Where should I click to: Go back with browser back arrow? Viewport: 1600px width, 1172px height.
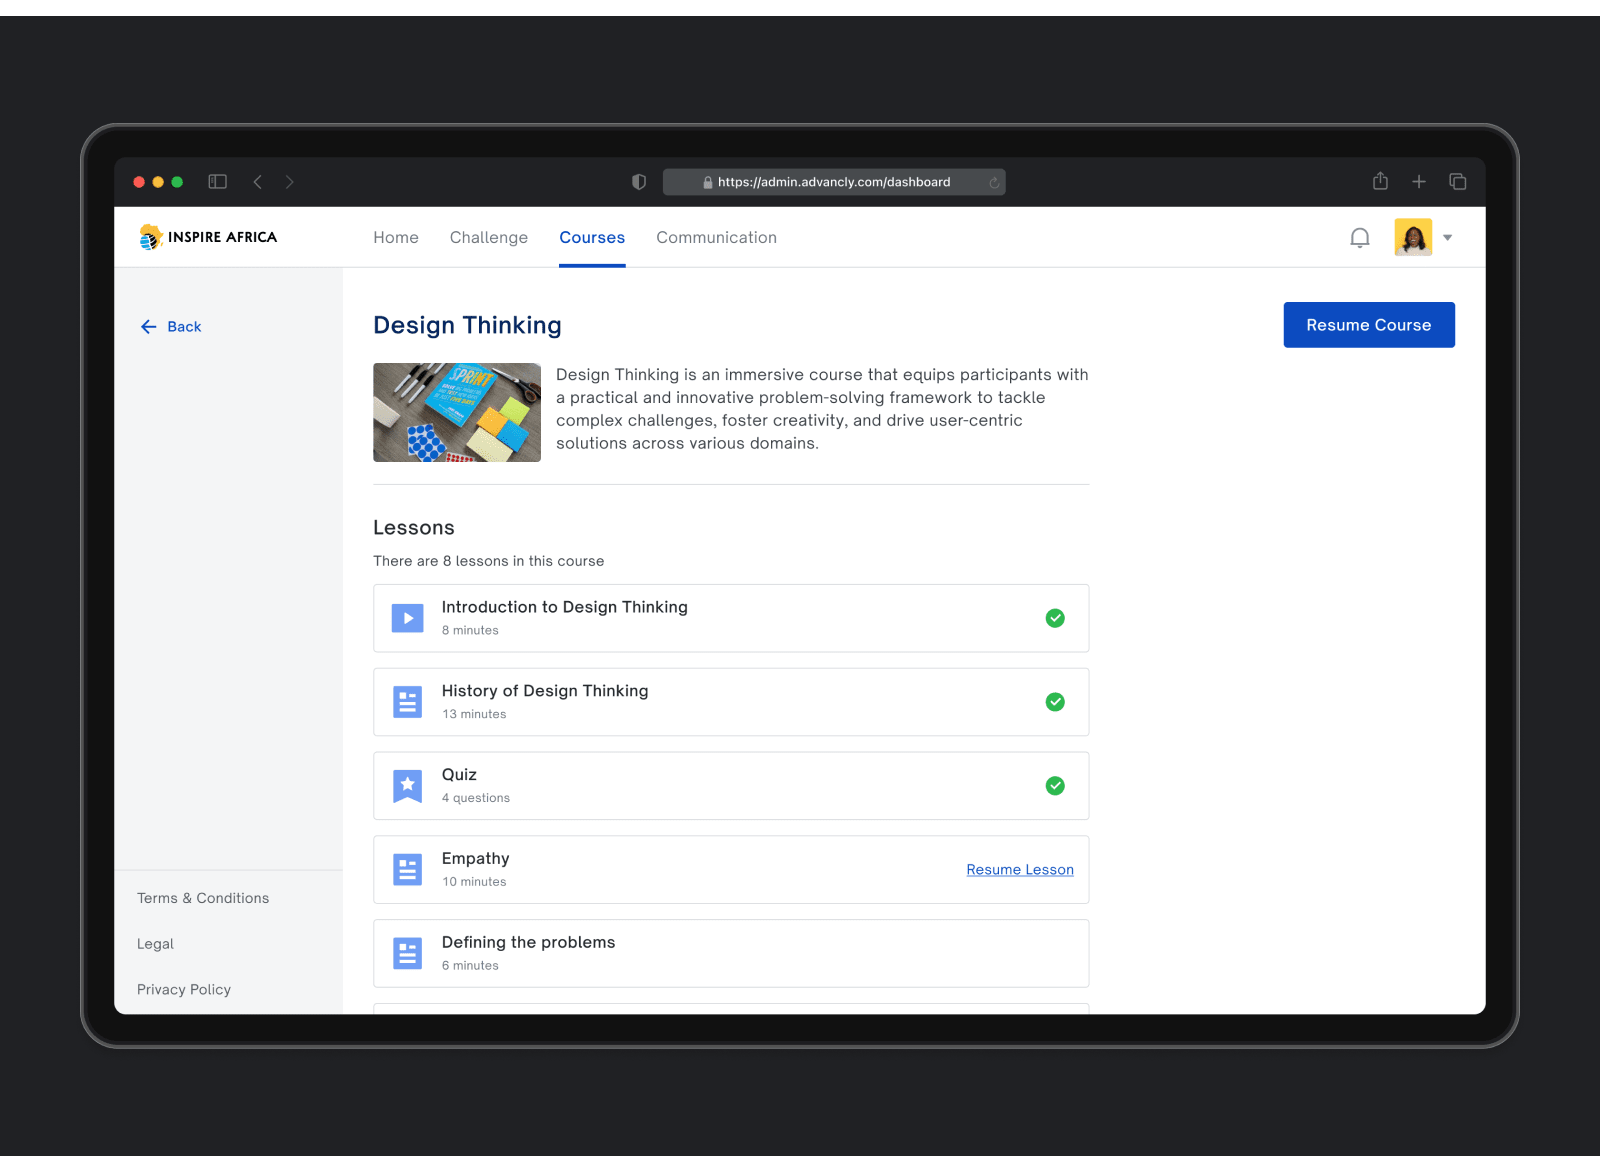tap(258, 182)
